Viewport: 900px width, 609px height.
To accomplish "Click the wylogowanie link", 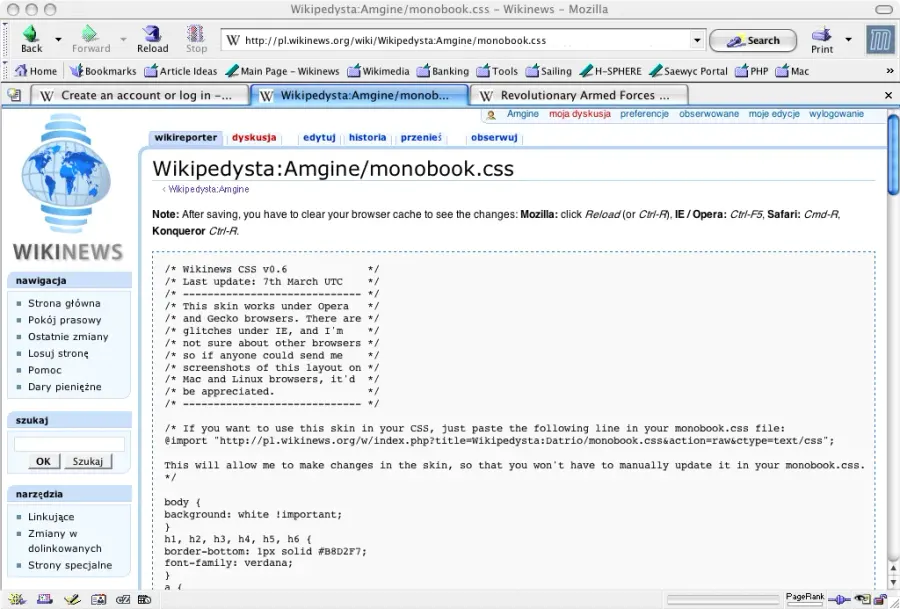I will click(836, 114).
